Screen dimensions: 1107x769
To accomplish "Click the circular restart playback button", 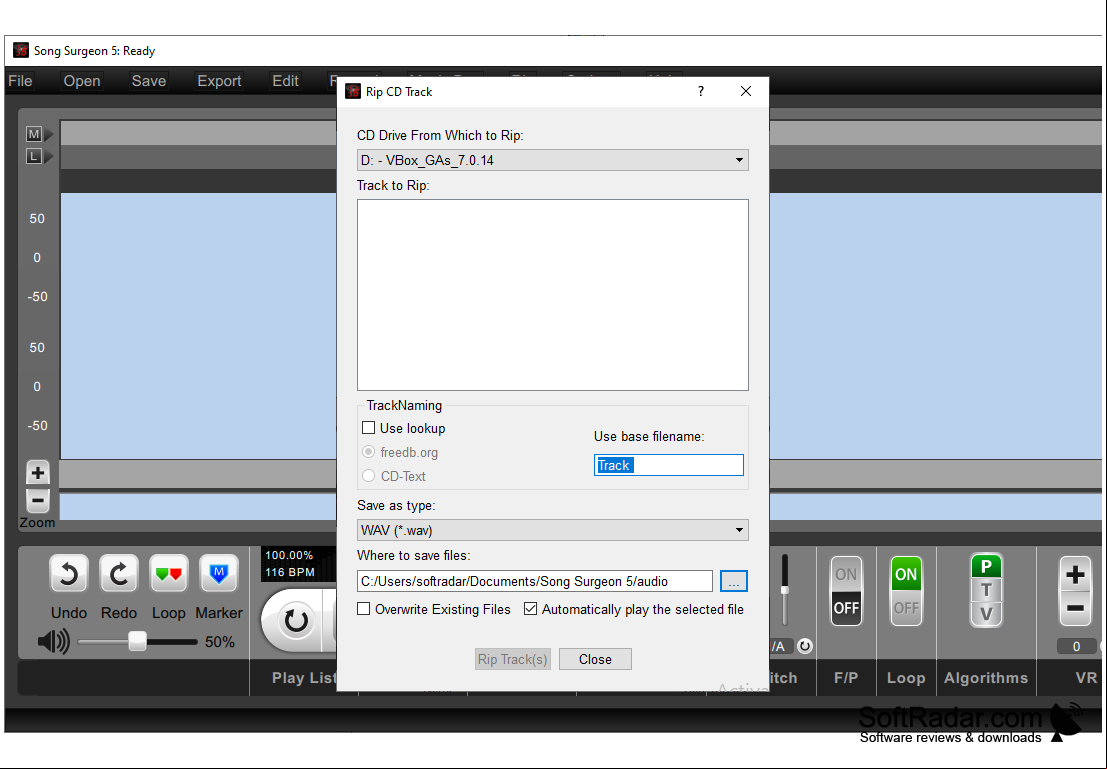I will [x=296, y=621].
